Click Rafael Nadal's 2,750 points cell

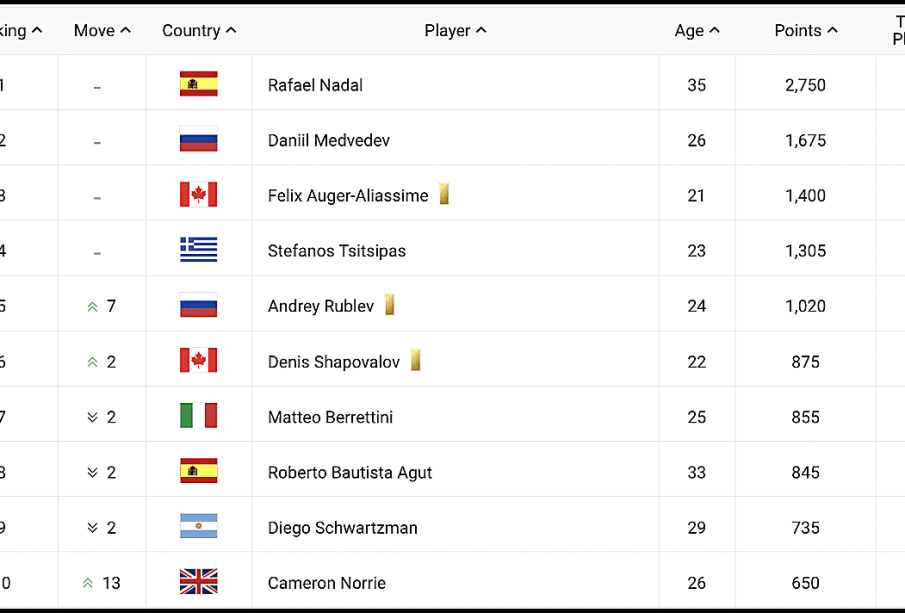point(805,85)
